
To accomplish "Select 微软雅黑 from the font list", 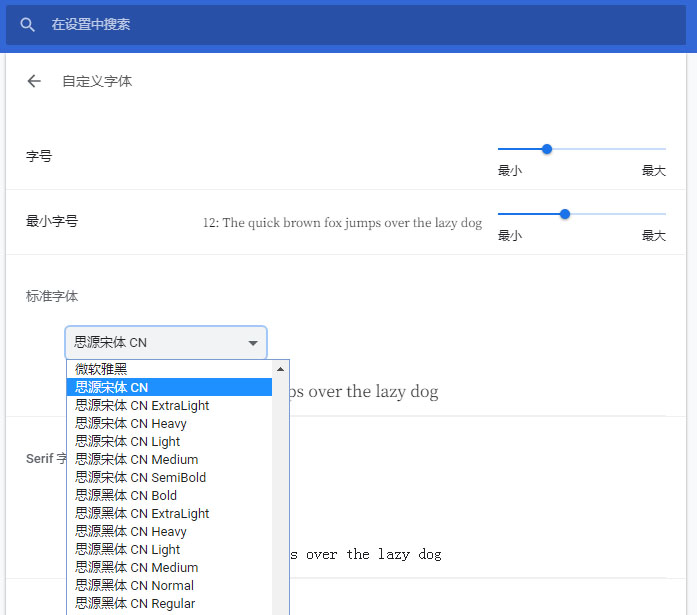I will [169, 369].
